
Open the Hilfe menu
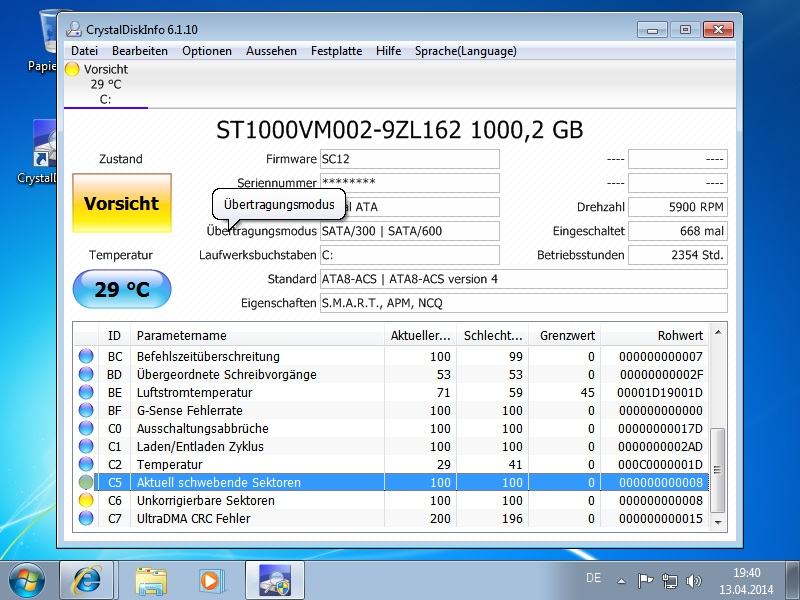[x=388, y=51]
